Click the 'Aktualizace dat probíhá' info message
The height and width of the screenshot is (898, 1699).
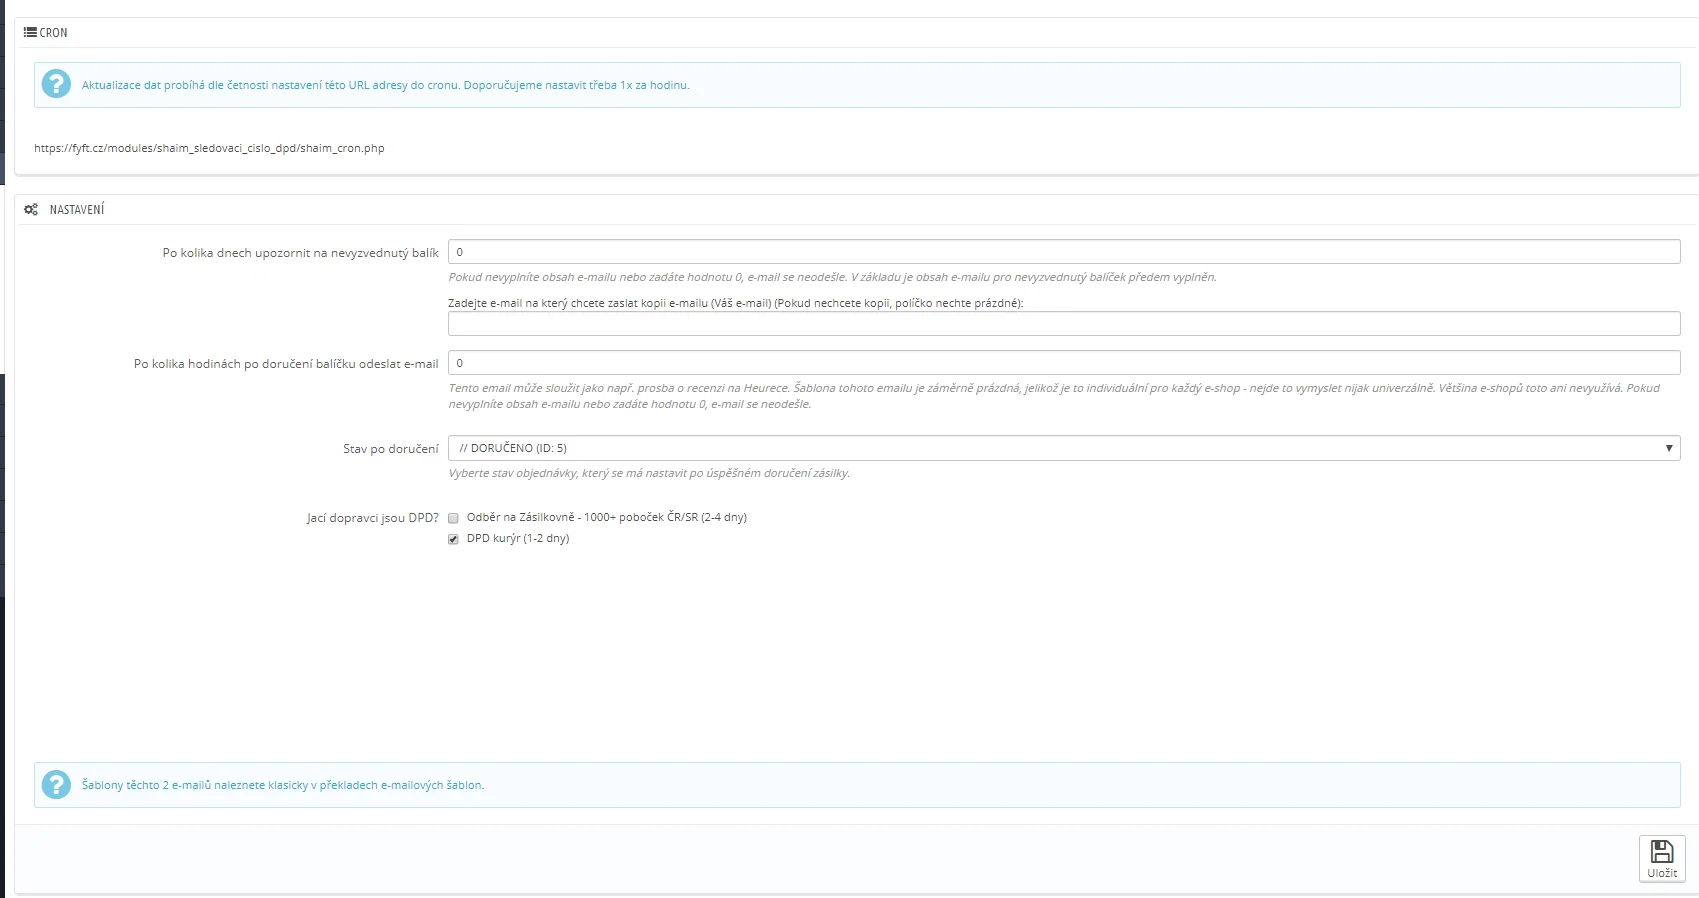coord(385,85)
